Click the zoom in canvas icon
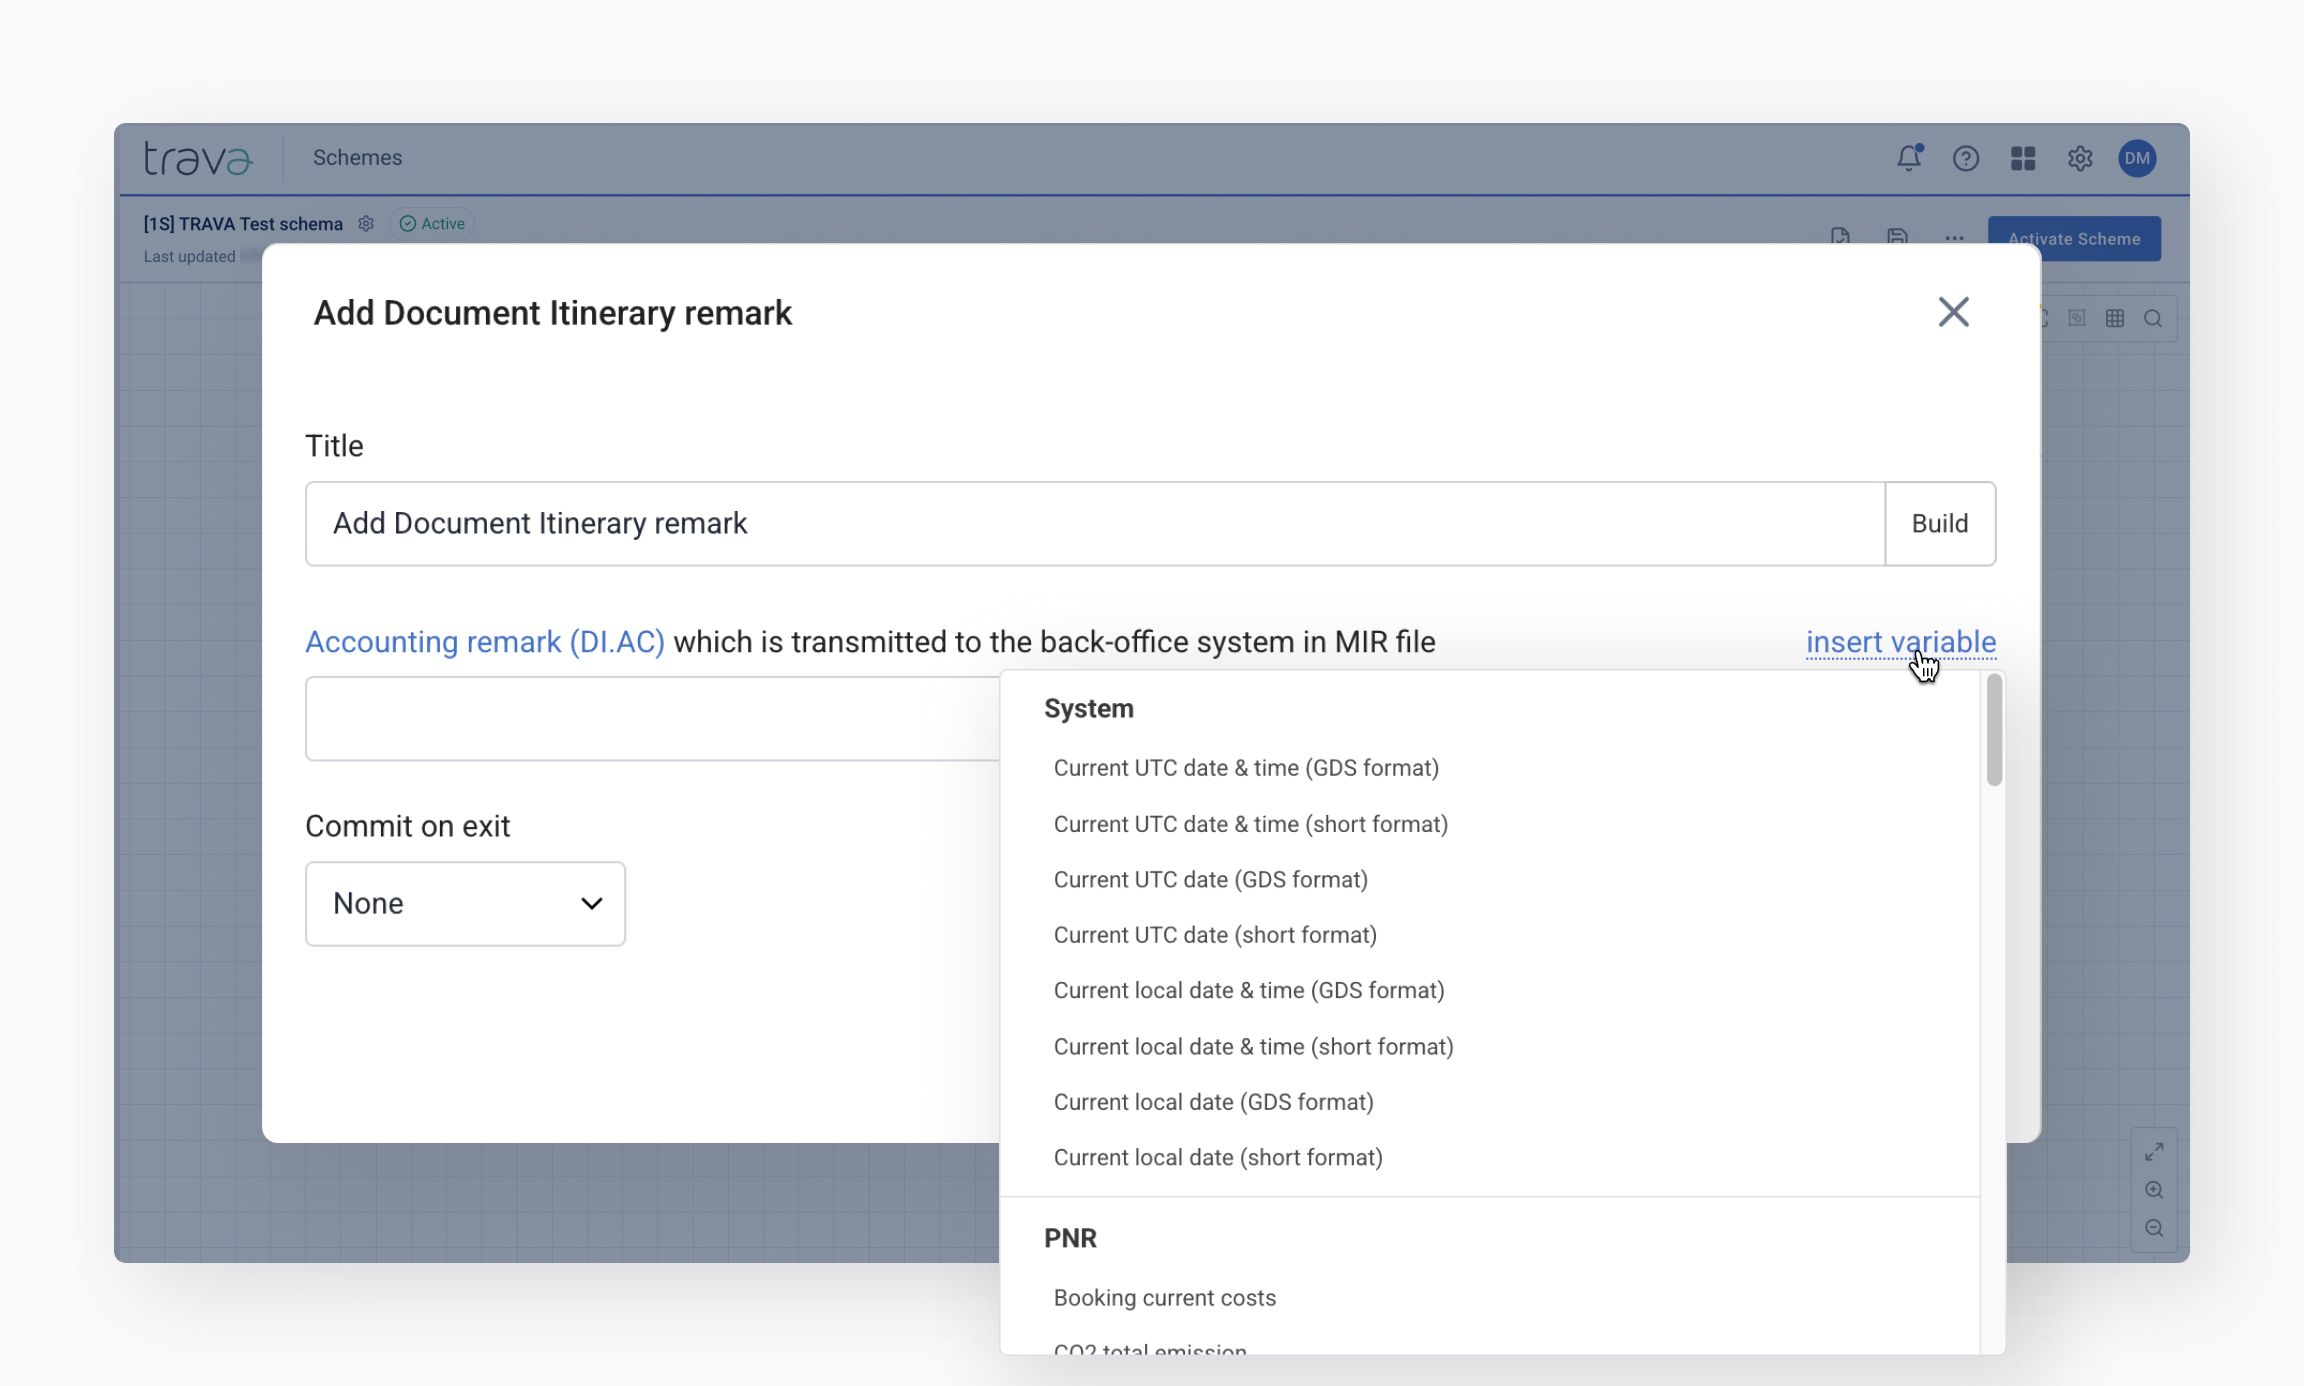The height and width of the screenshot is (1386, 2304). click(x=2154, y=1190)
